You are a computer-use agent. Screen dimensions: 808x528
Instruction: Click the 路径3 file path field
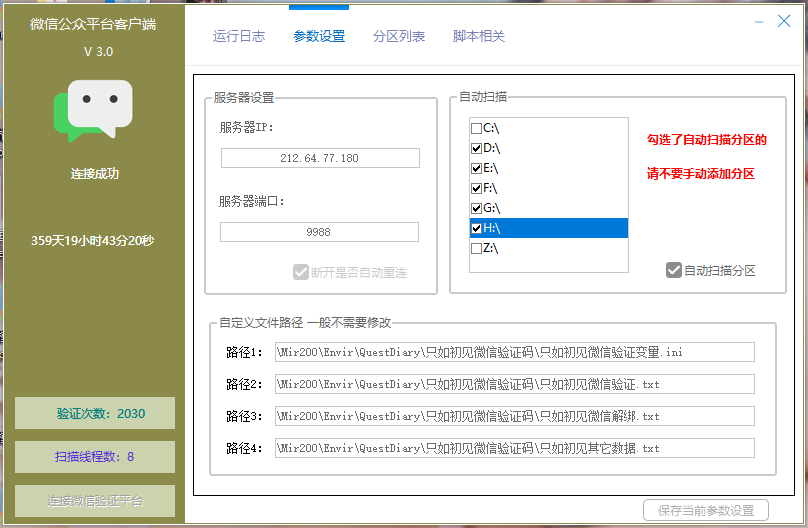coord(514,416)
